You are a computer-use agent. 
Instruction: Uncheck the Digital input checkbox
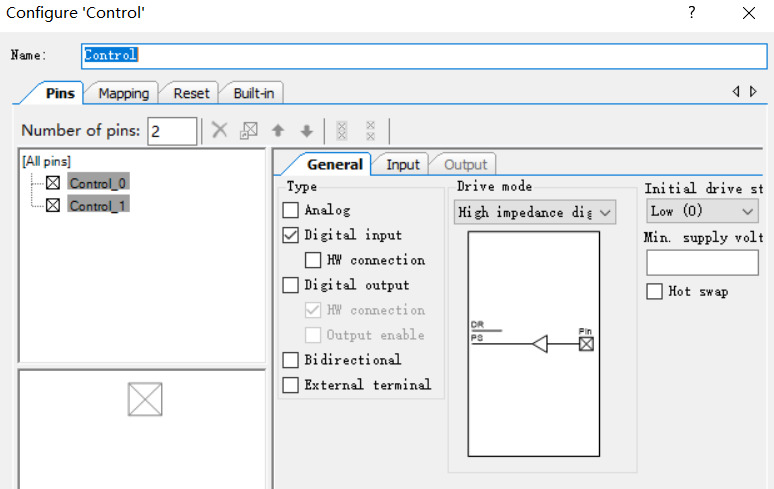pos(291,236)
